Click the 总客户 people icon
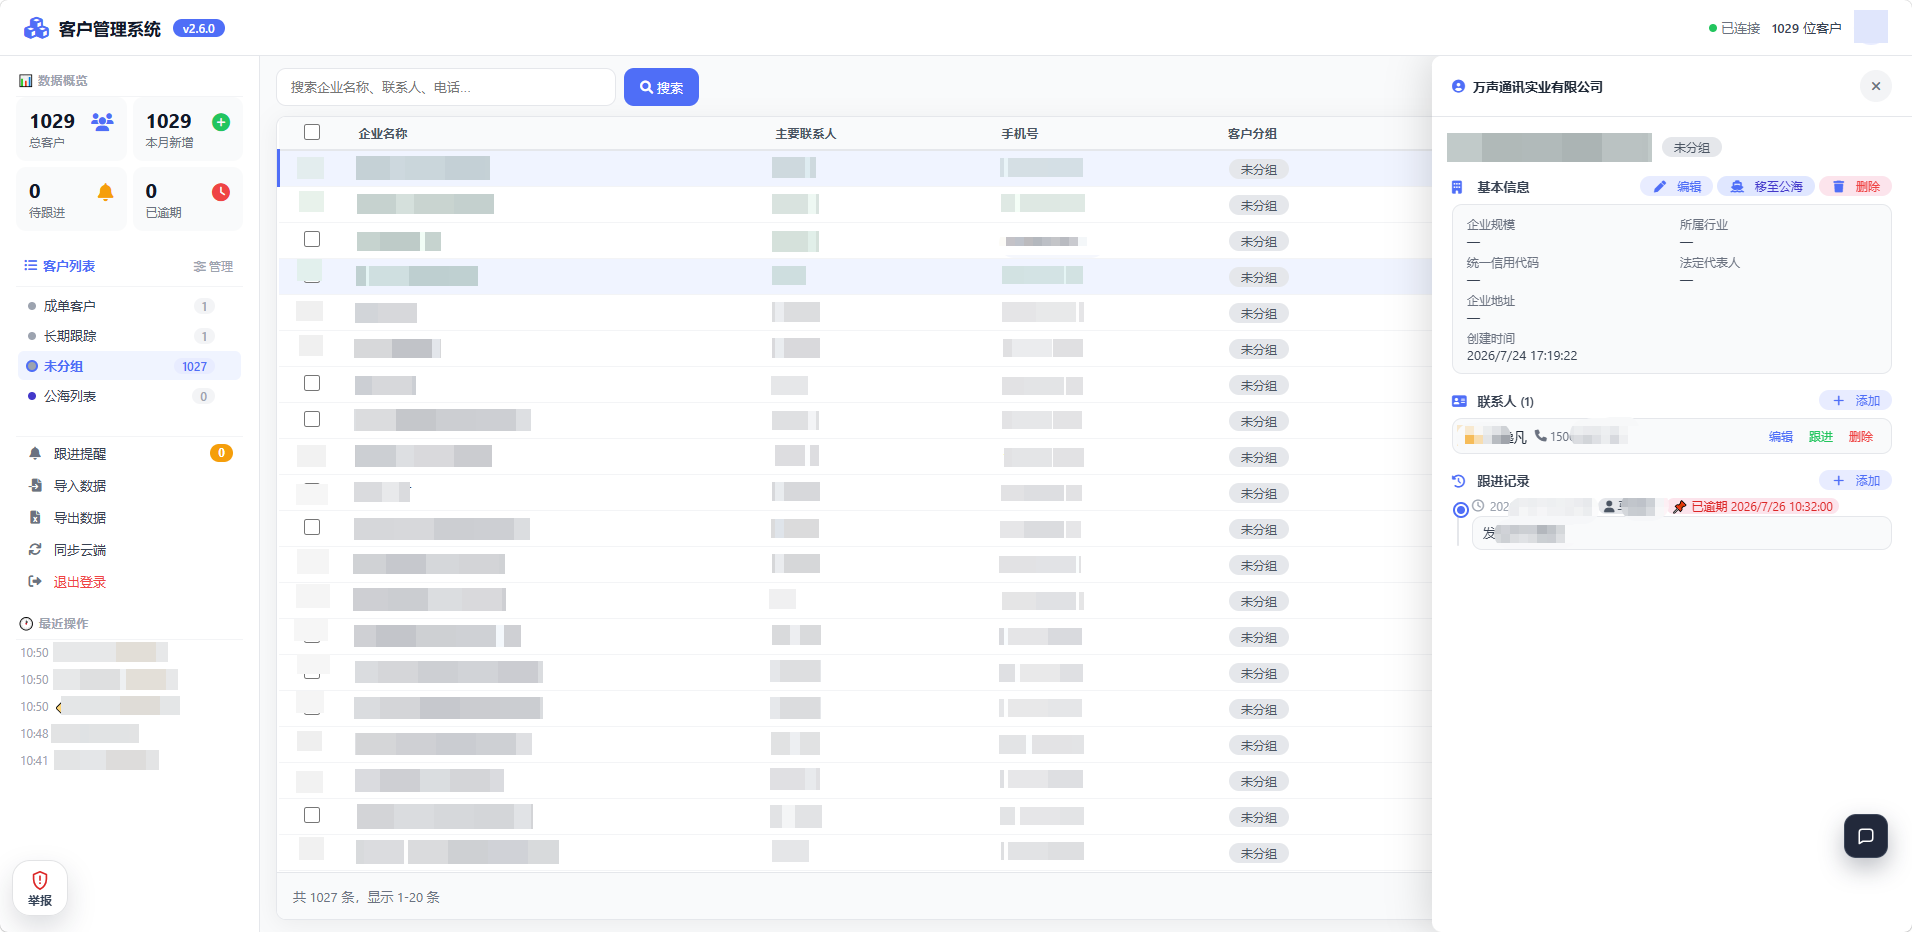 point(102,122)
